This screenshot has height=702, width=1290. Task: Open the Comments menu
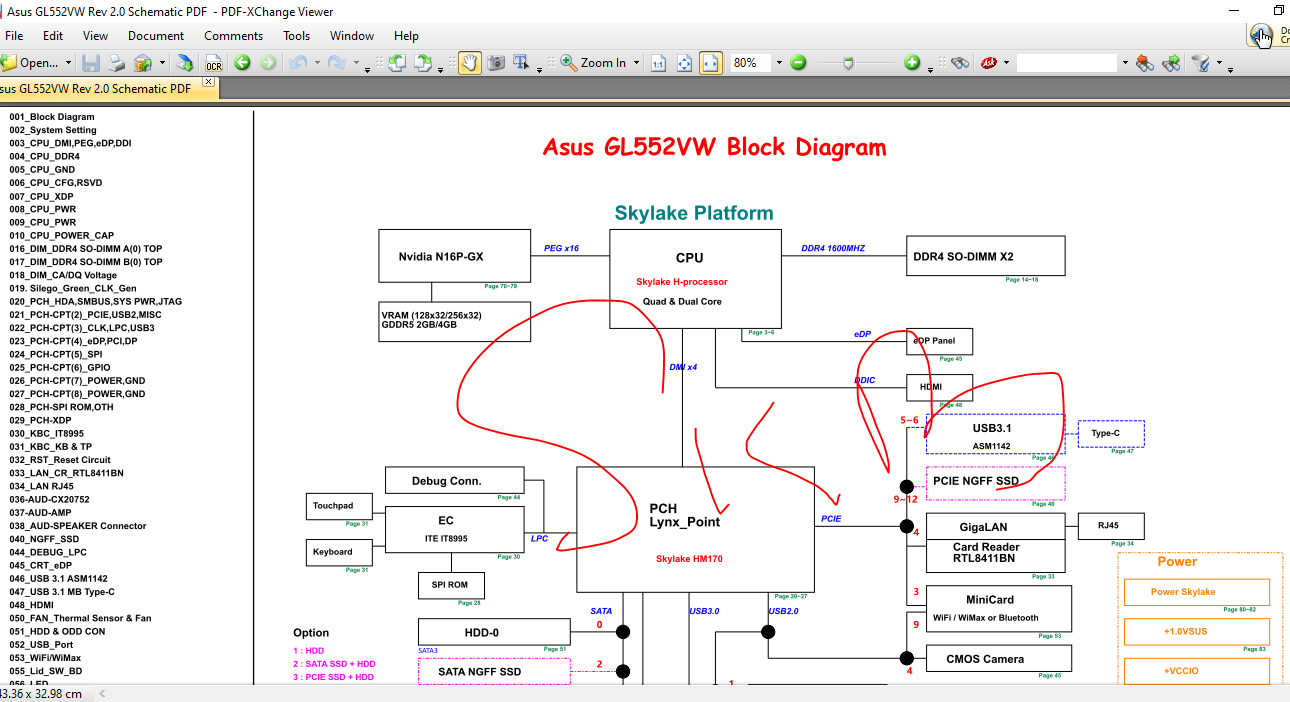(234, 35)
